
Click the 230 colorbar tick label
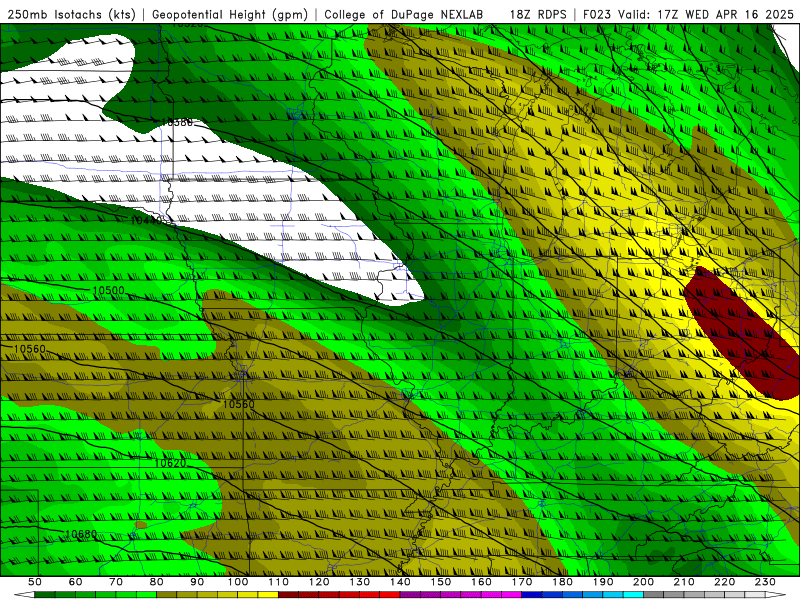pos(765,582)
